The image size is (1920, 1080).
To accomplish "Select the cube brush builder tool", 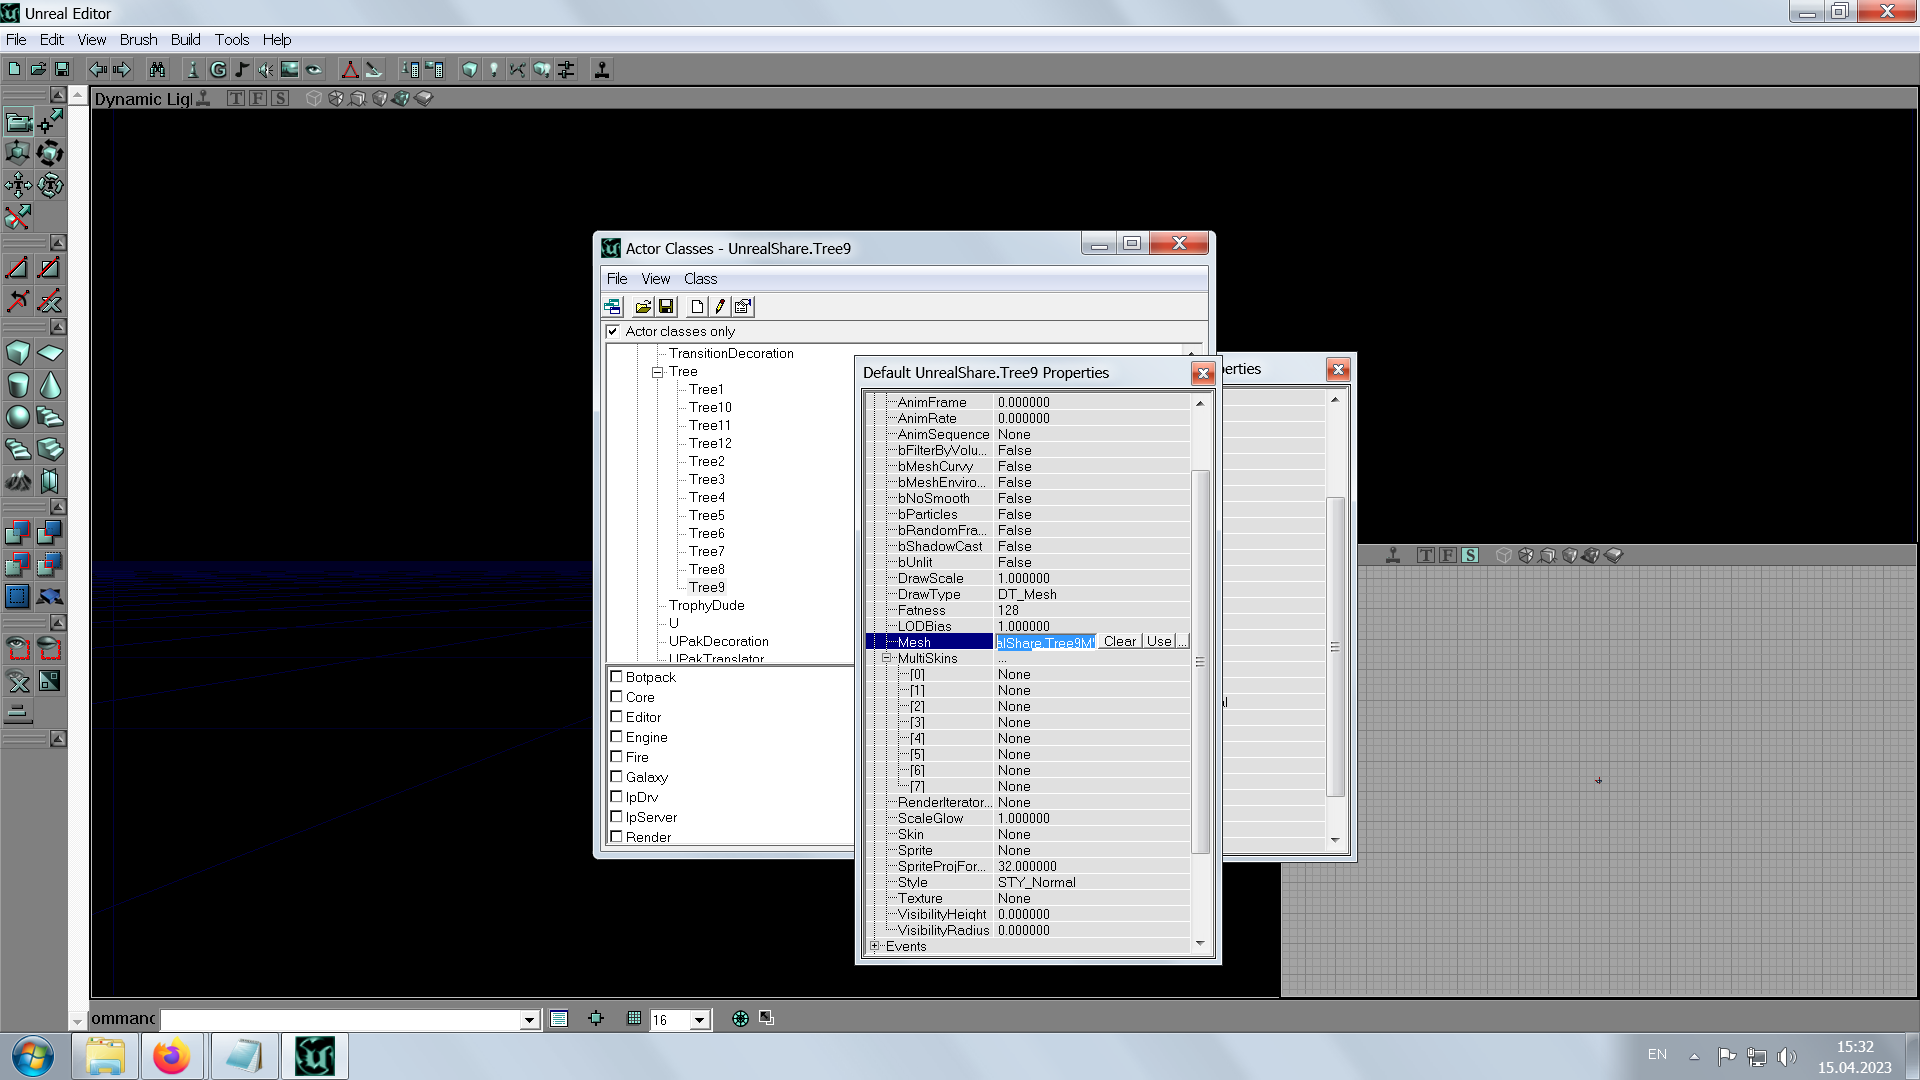I will pyautogui.click(x=18, y=353).
